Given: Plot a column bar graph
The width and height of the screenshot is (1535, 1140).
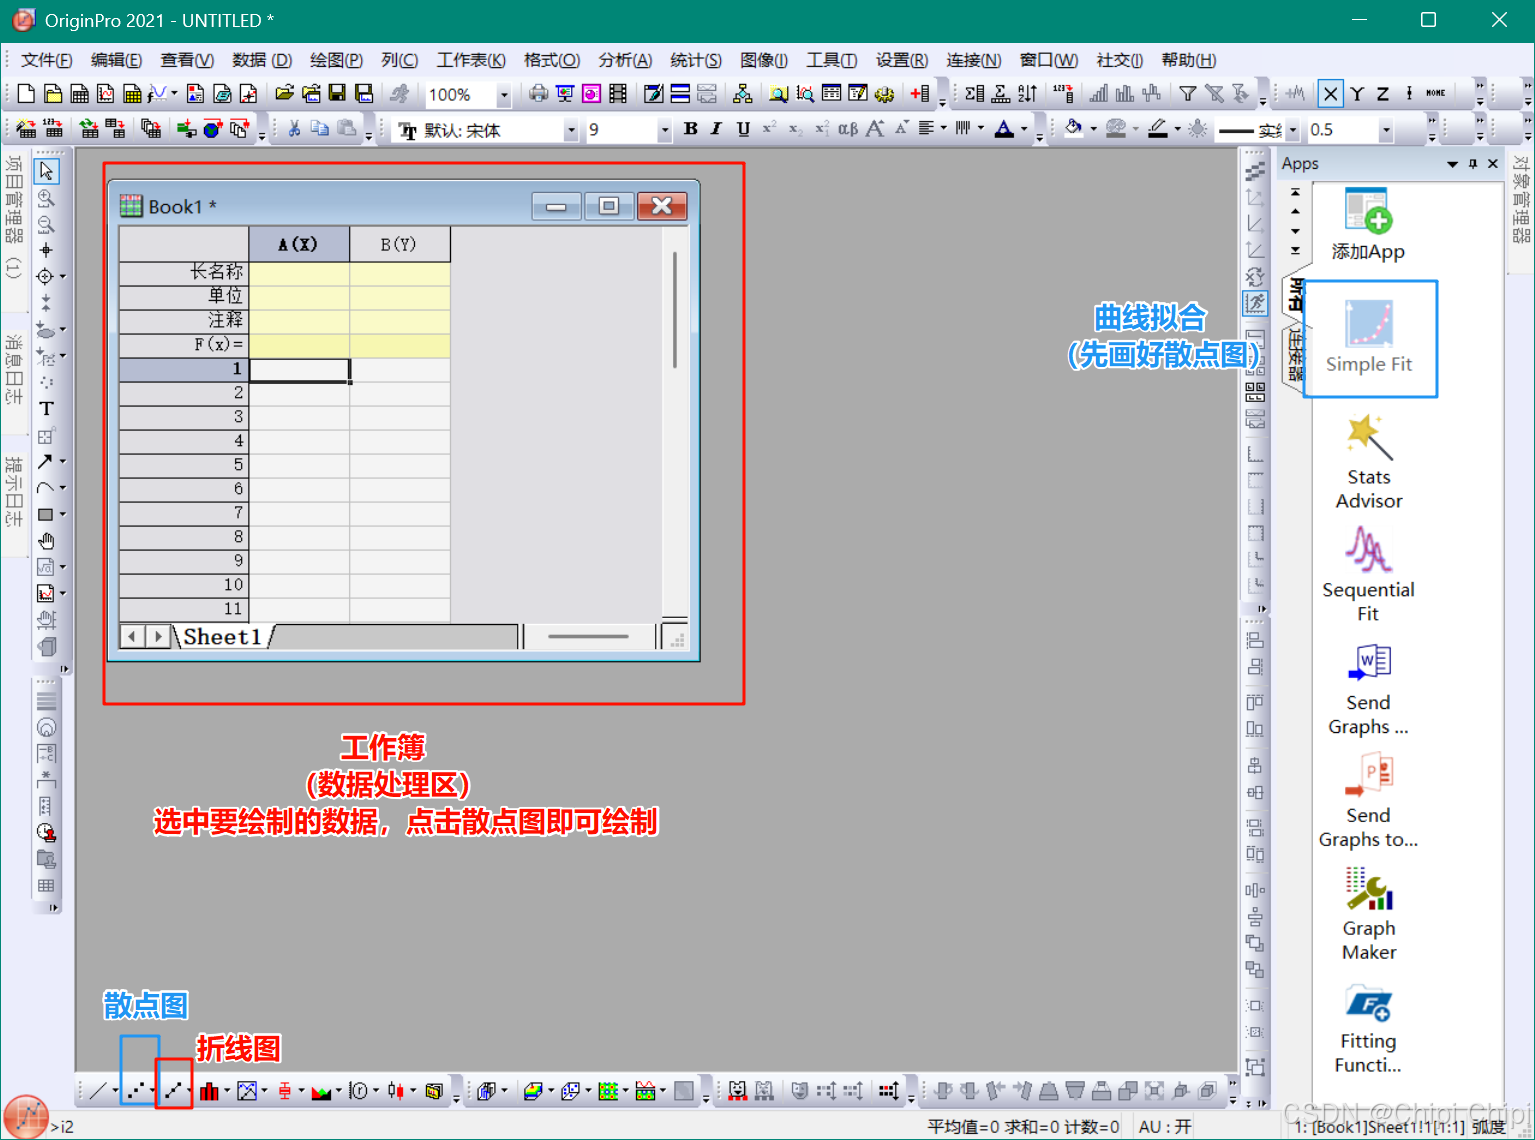Looking at the screenshot, I should click(208, 1091).
